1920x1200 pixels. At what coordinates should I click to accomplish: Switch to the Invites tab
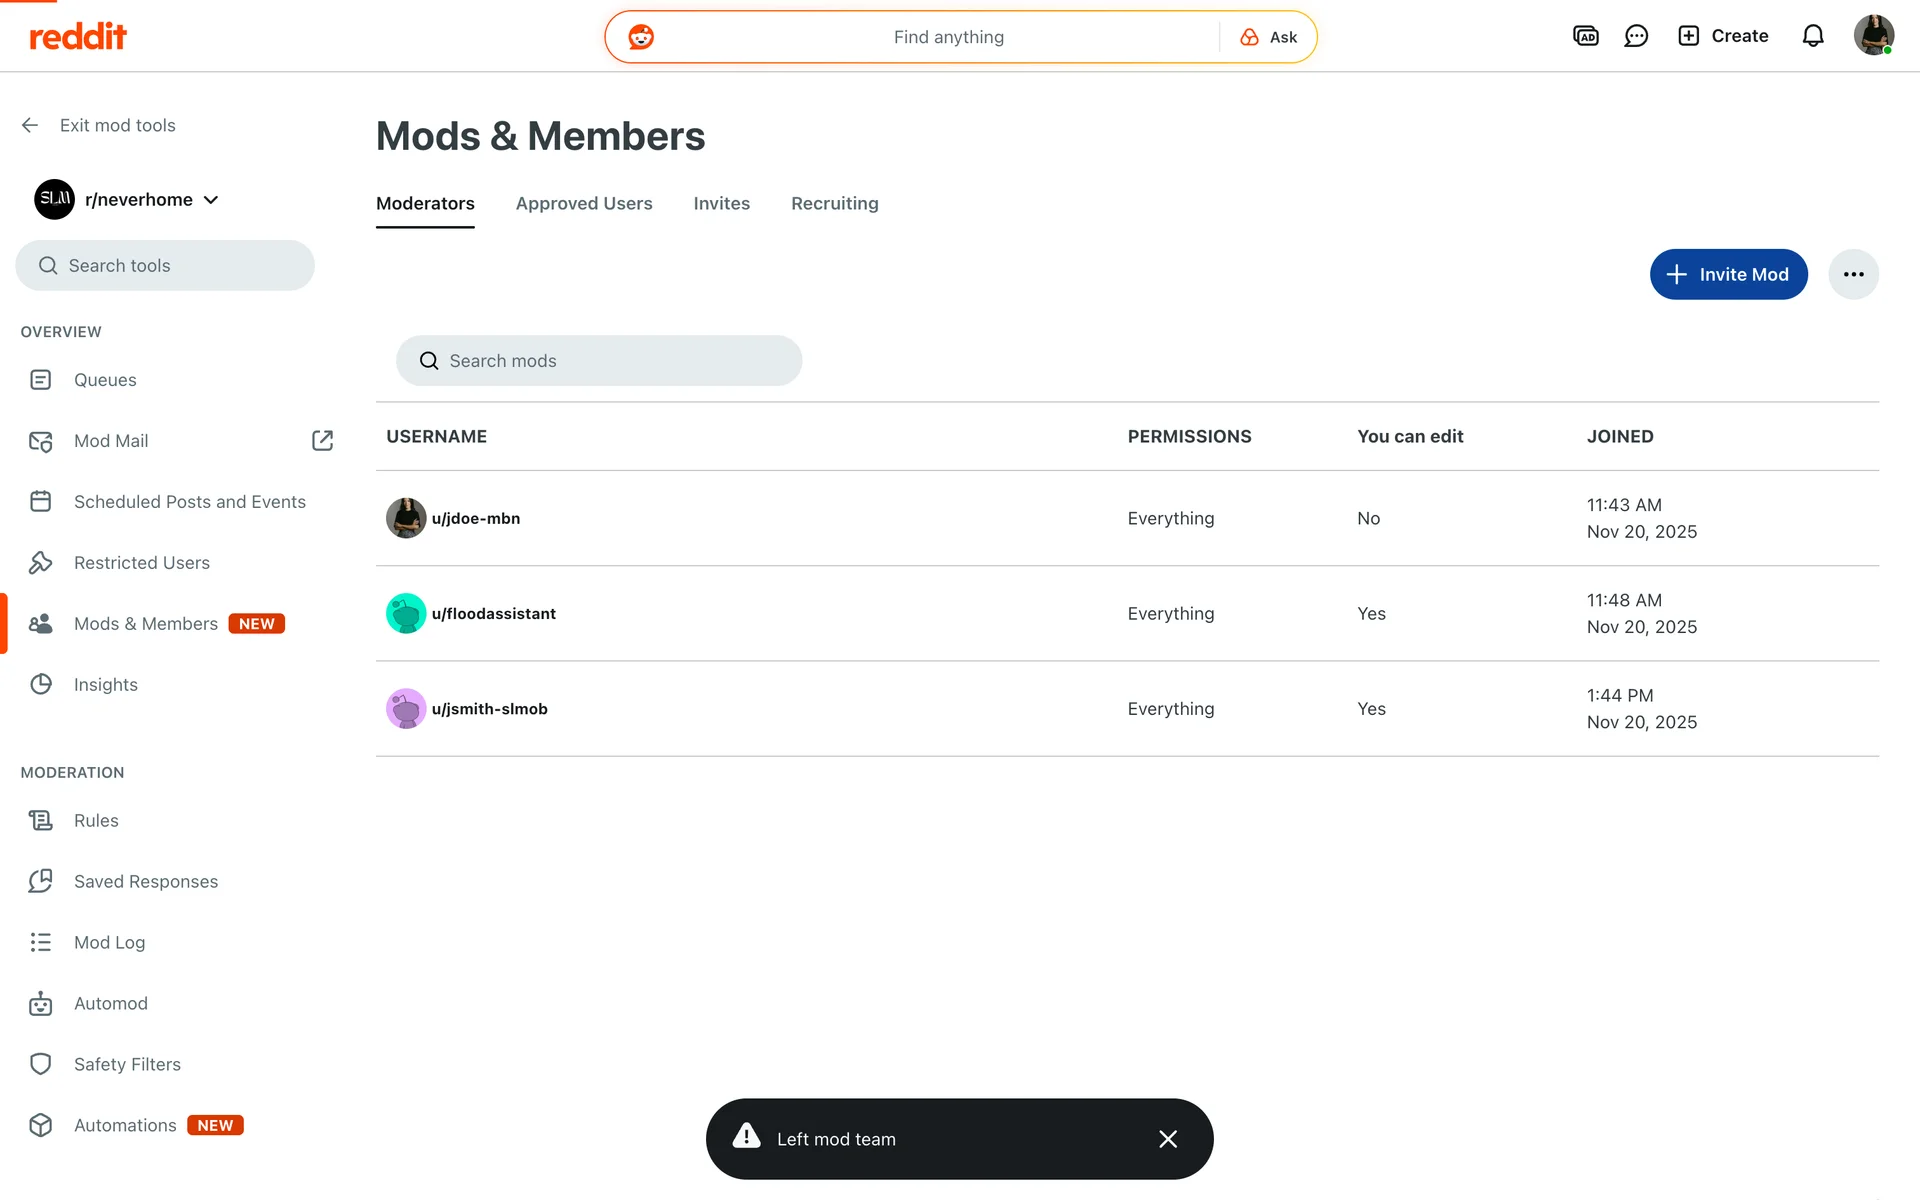coord(721,203)
